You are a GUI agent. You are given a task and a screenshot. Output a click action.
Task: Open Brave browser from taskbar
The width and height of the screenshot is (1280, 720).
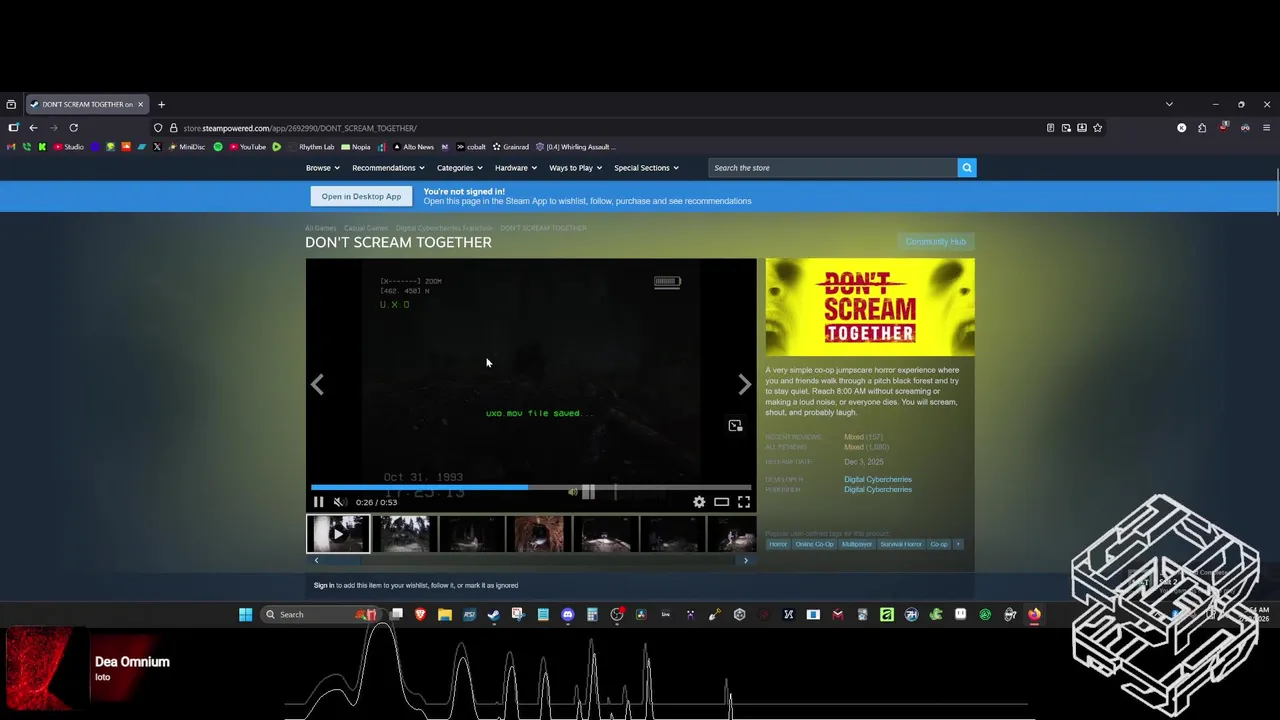(420, 615)
